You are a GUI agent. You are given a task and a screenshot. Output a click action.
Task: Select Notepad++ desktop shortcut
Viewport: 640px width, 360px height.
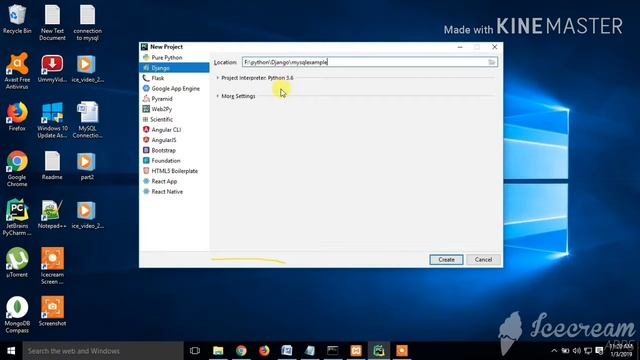[x=52, y=214]
